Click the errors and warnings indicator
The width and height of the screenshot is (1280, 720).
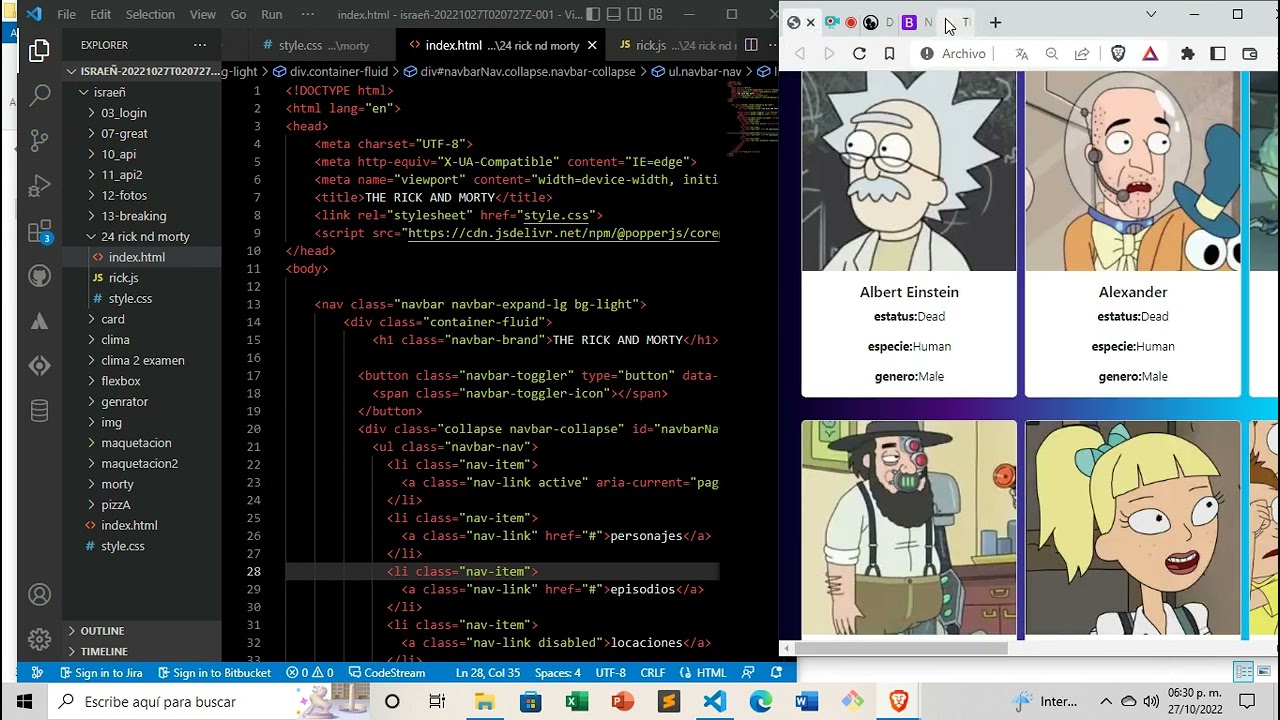310,673
